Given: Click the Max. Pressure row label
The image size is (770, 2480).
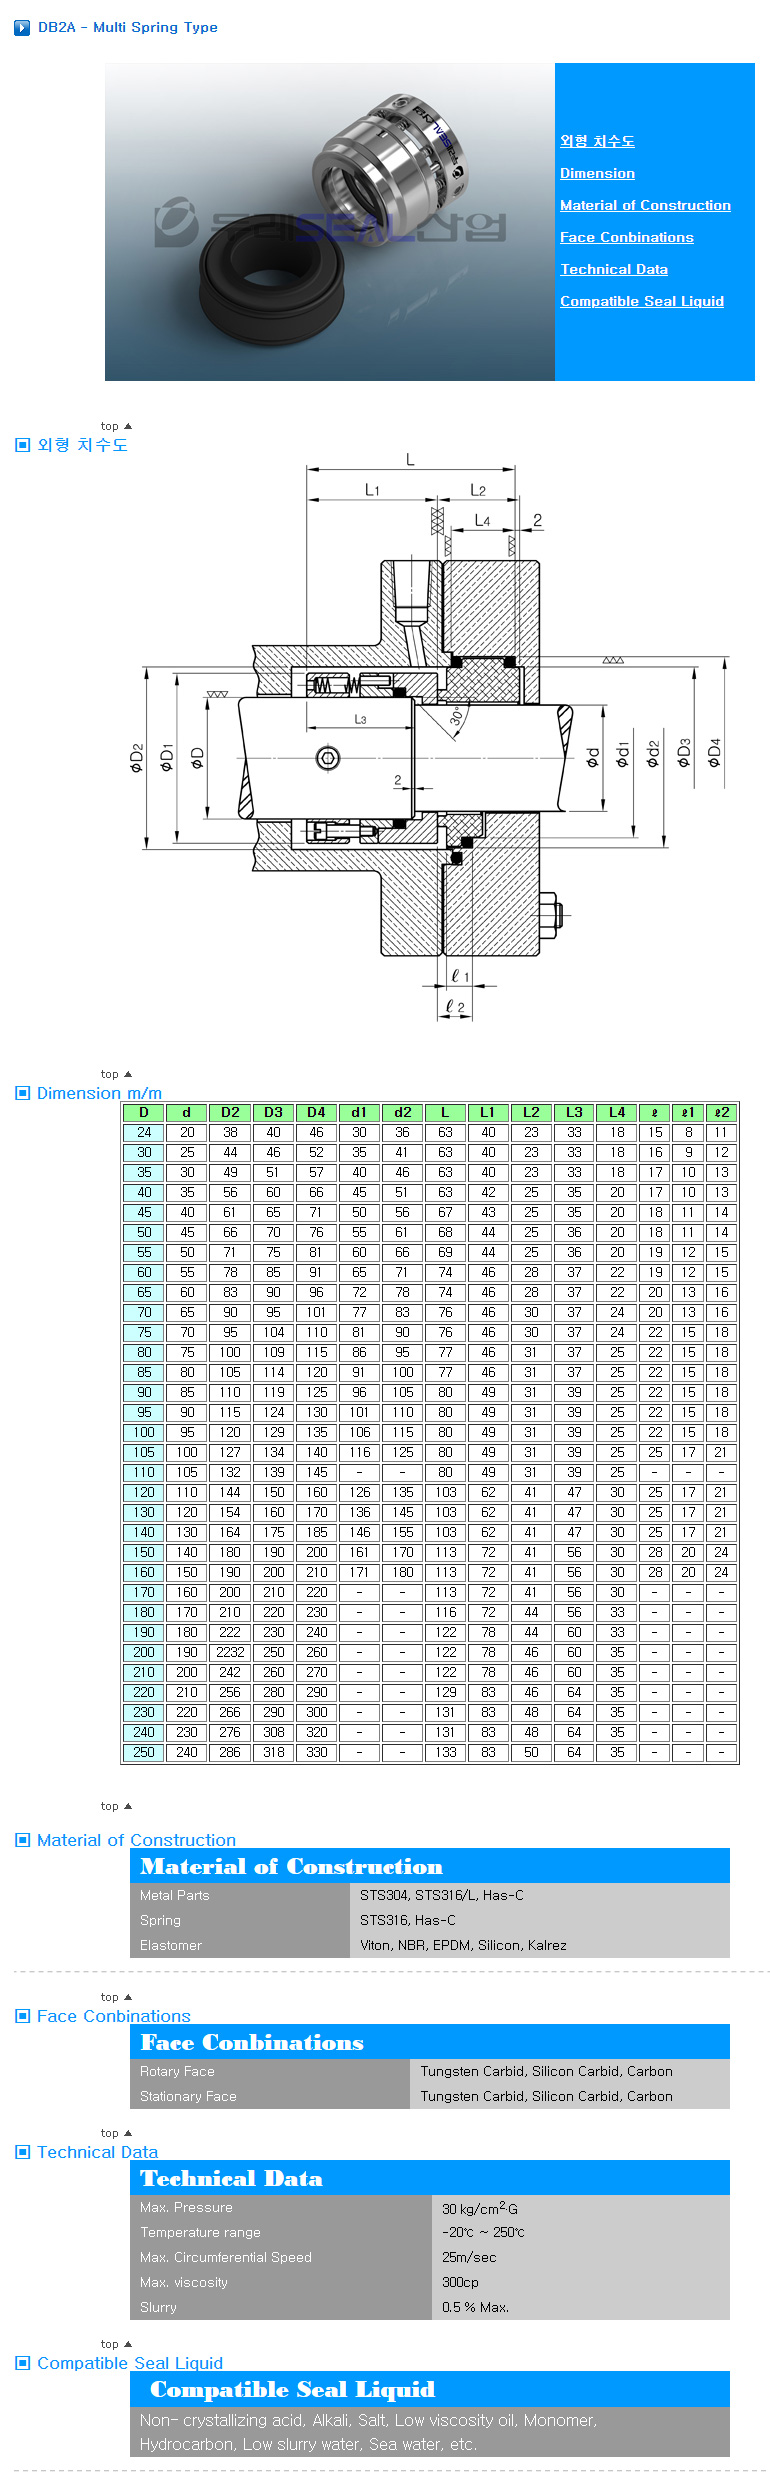Looking at the screenshot, I should pyautogui.click(x=186, y=2207).
